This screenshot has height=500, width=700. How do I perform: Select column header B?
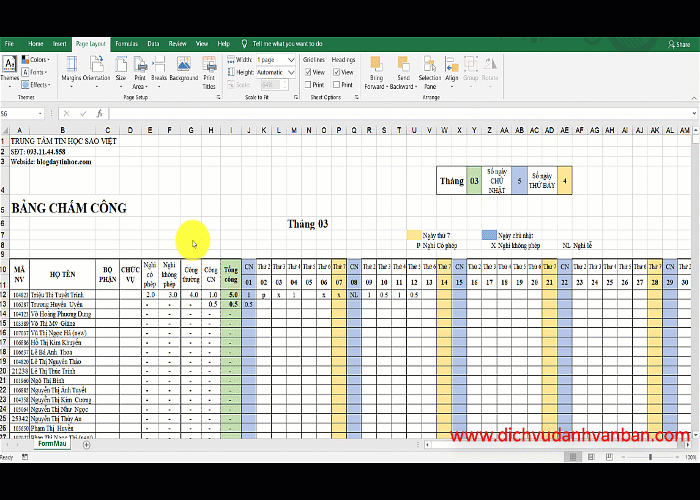[62, 130]
